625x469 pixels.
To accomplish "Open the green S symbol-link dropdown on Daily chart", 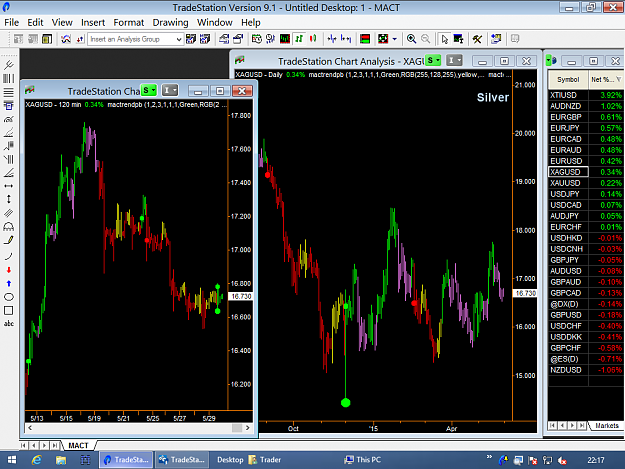I will click(x=433, y=60).
